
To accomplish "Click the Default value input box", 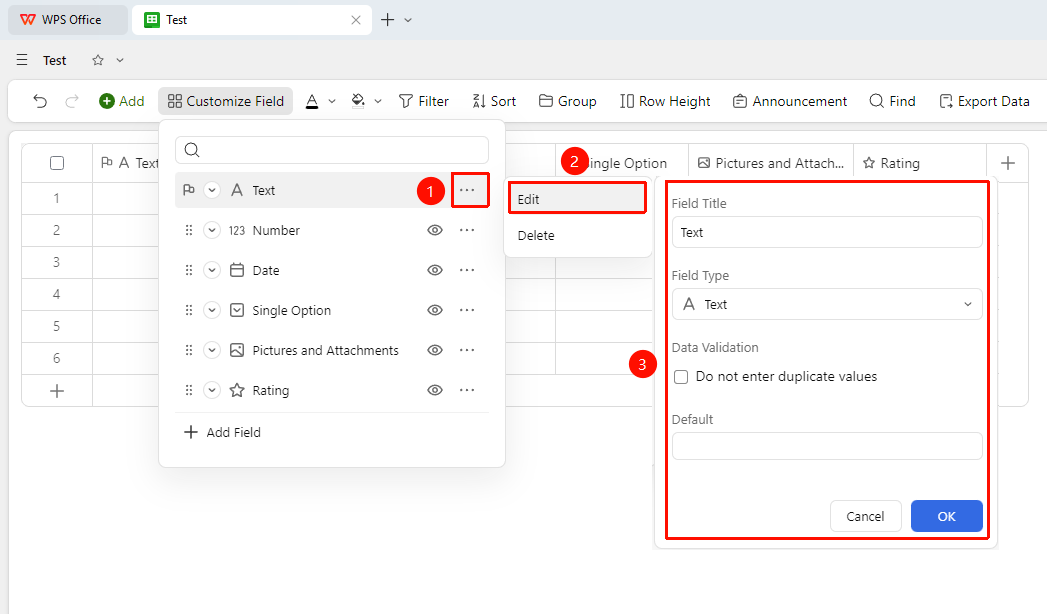I will [827, 446].
